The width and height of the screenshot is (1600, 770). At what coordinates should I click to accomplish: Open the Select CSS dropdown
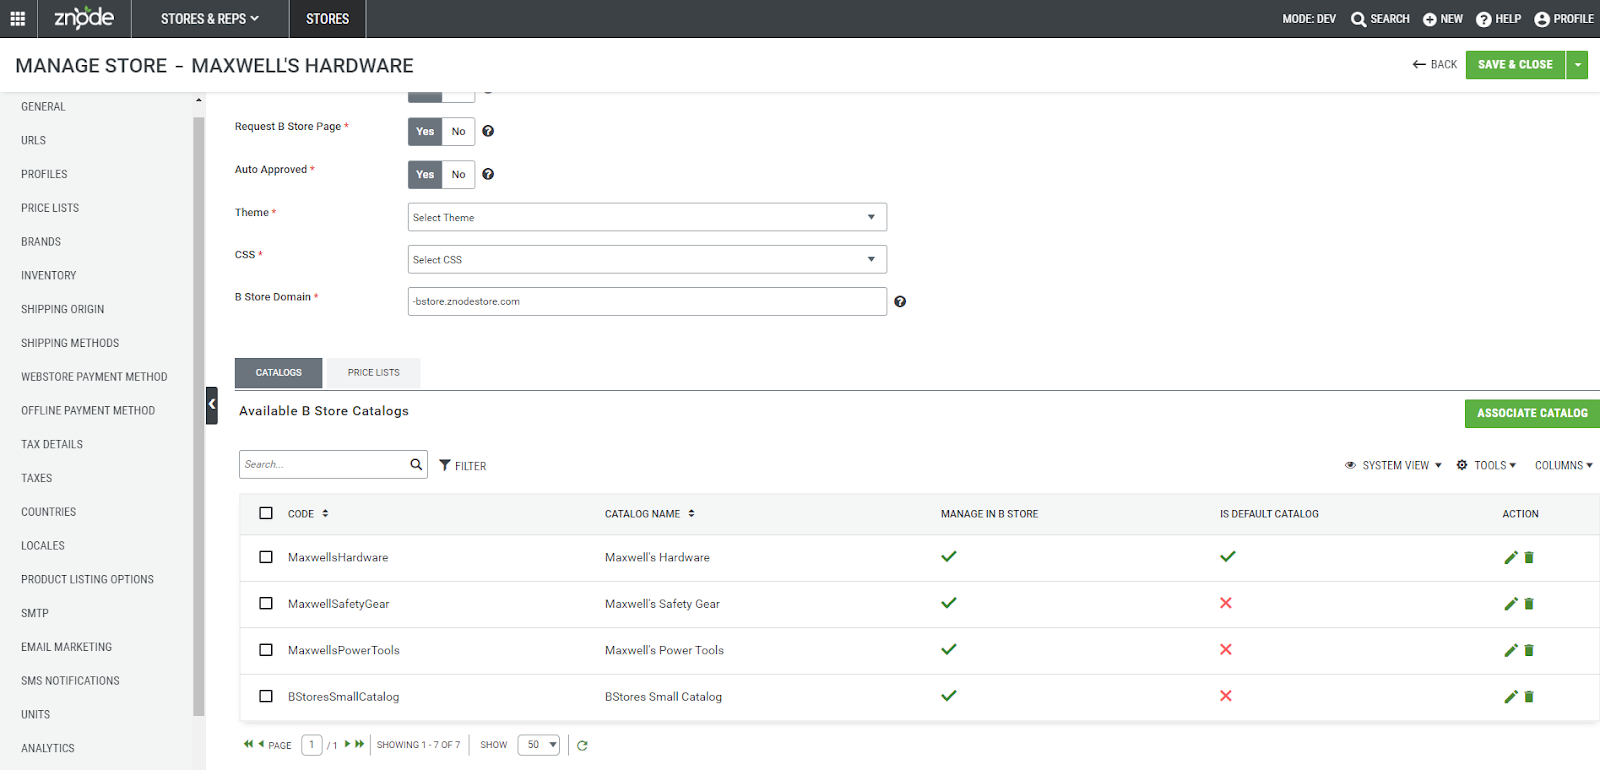coord(647,259)
